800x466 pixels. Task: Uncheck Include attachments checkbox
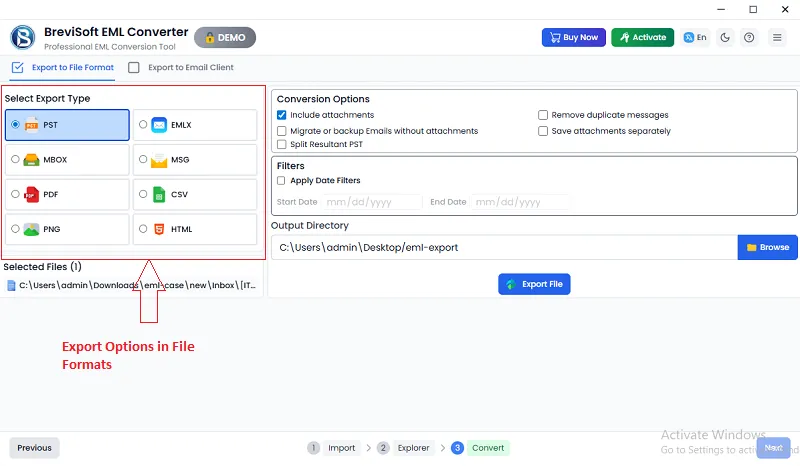pyautogui.click(x=282, y=116)
